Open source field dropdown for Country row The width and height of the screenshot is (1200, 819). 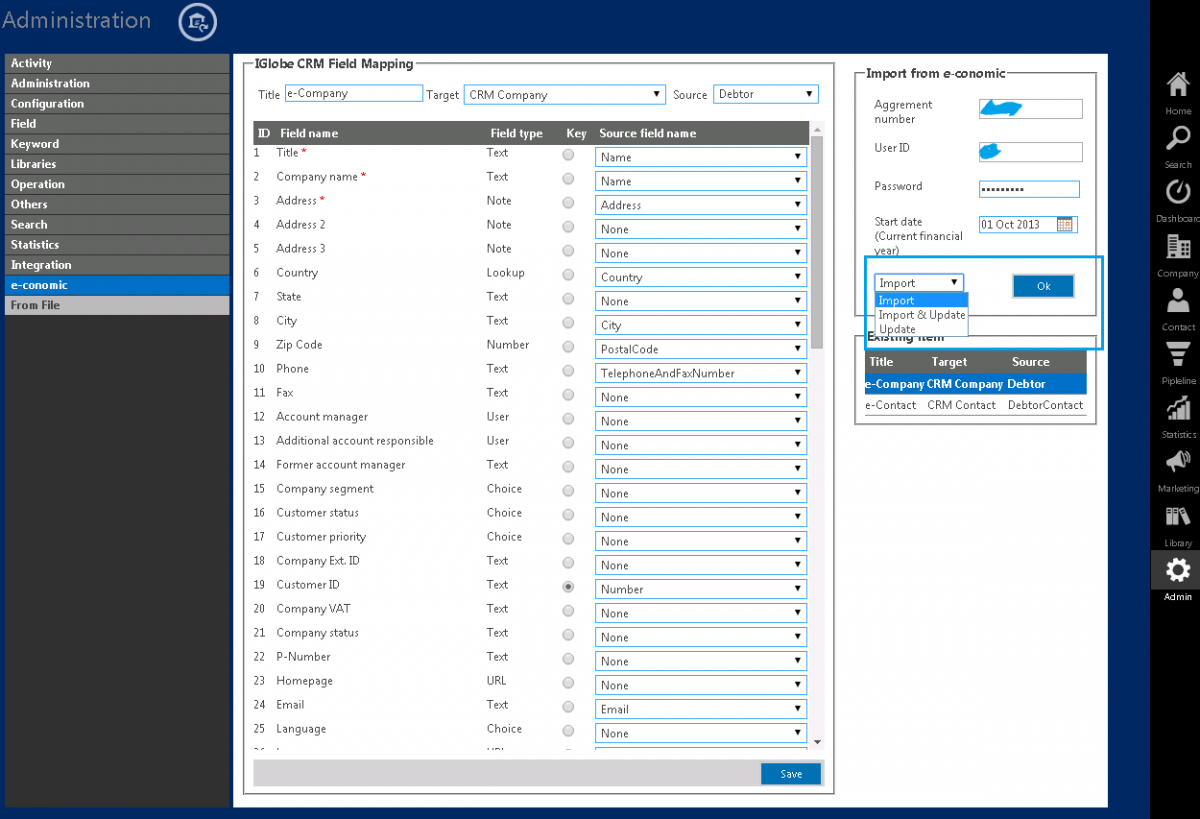pyautogui.click(x=701, y=277)
